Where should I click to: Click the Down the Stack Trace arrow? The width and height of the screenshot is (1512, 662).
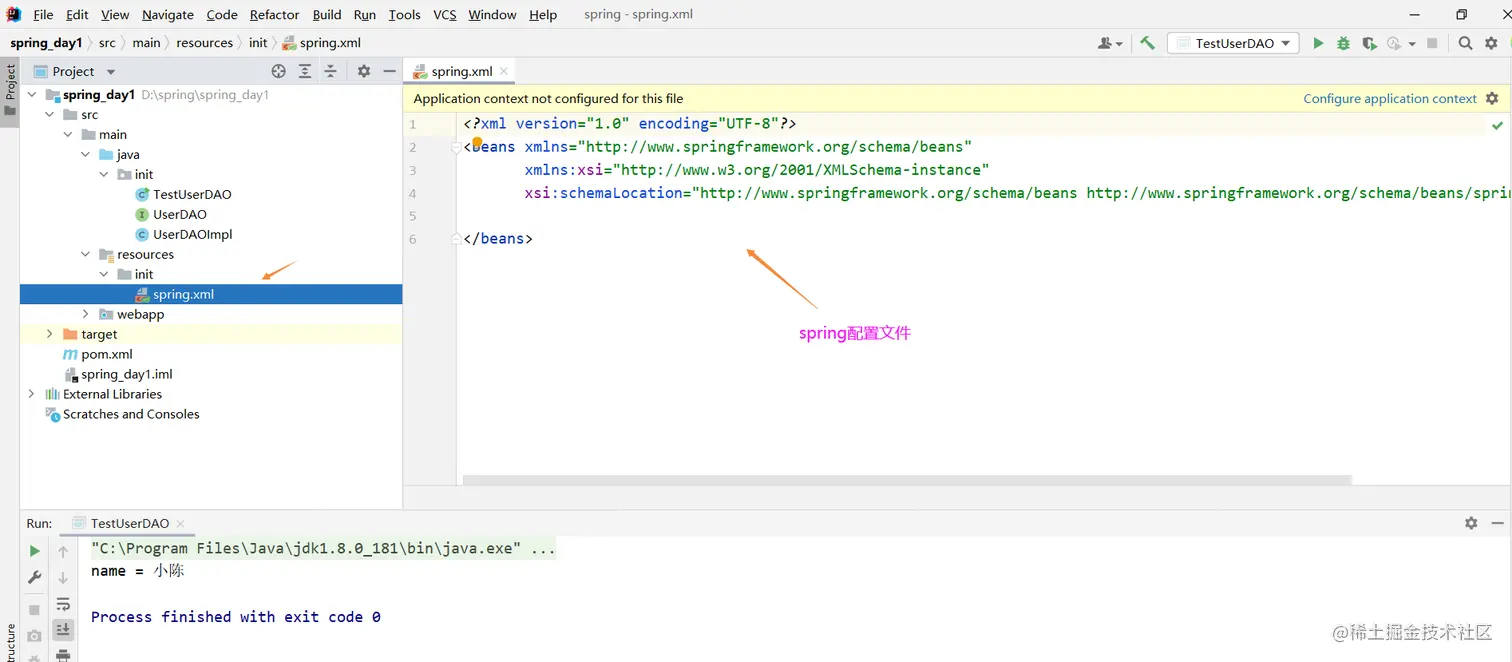coord(63,577)
